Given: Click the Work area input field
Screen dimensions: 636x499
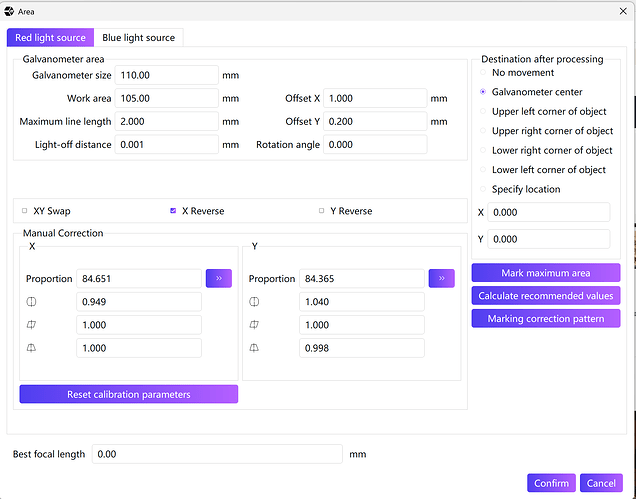Looking at the screenshot, I should coord(167,98).
